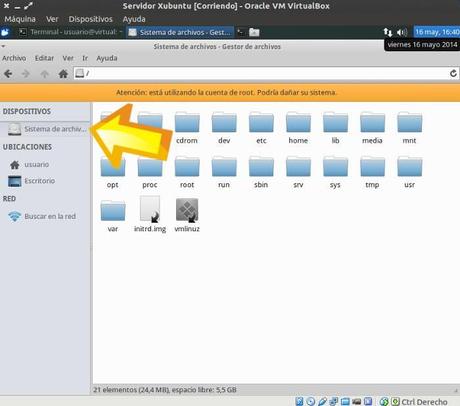The image size is (460, 406).
Task: Click the small terminal icon in taskbar
Action: click(x=240, y=32)
